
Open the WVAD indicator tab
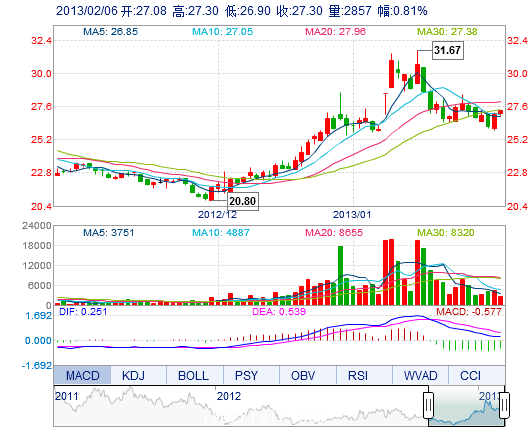(420, 375)
